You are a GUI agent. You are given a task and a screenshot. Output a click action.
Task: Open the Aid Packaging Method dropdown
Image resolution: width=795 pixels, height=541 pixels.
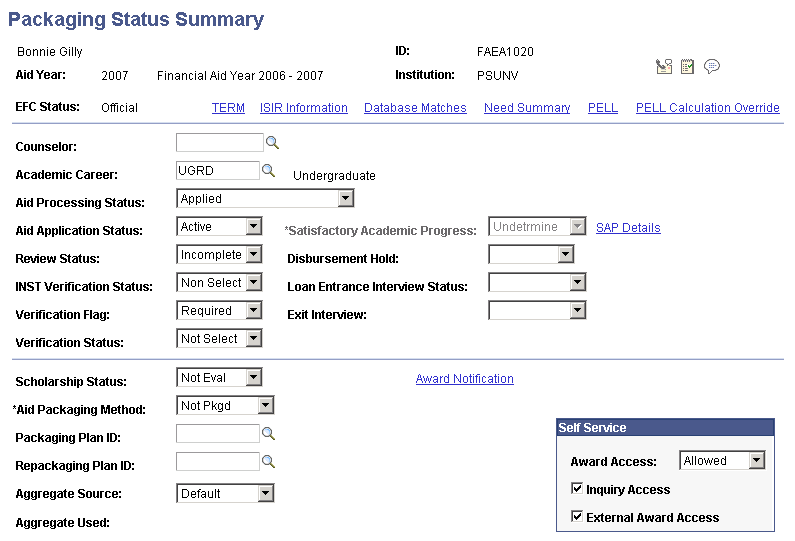tap(225, 405)
